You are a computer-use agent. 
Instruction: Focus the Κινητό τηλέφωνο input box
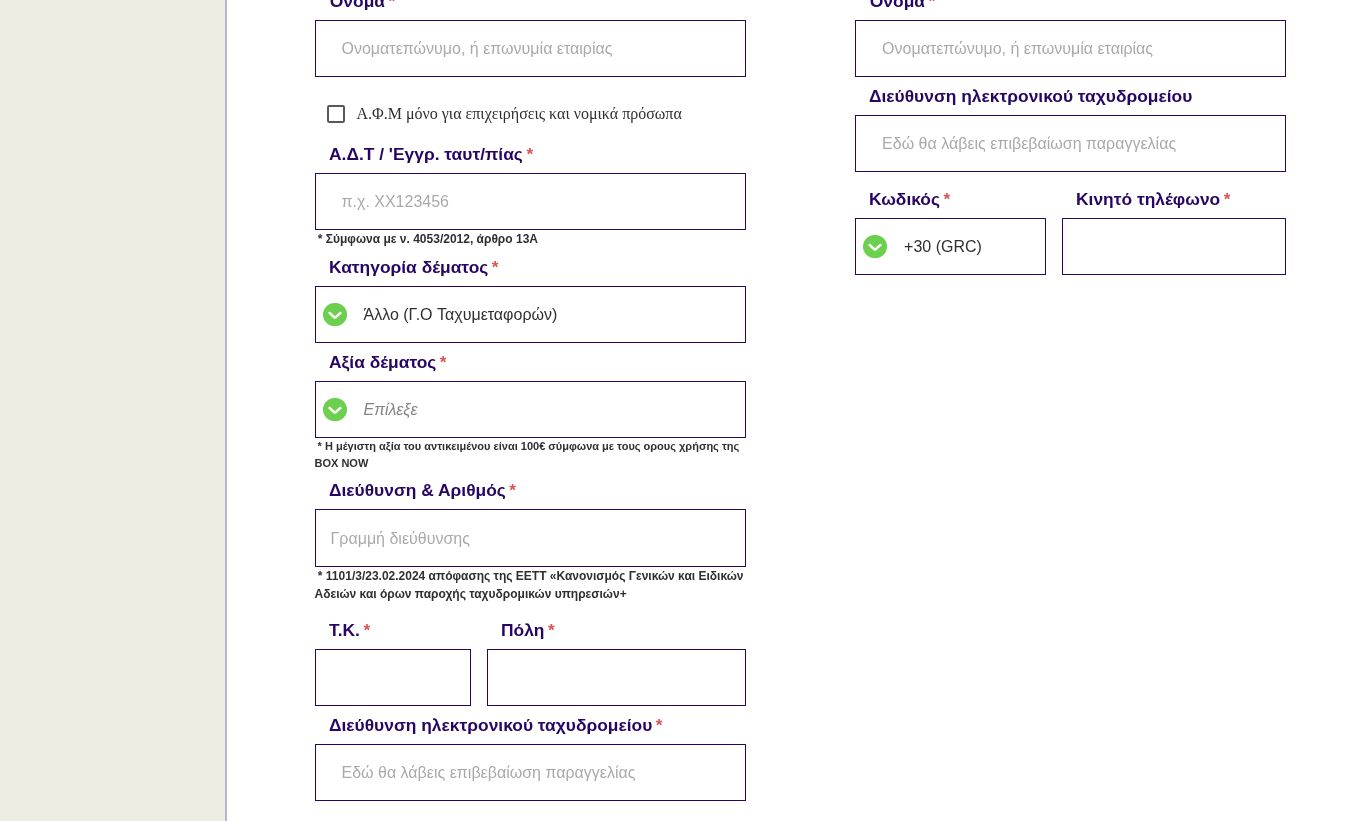coord(1173,247)
